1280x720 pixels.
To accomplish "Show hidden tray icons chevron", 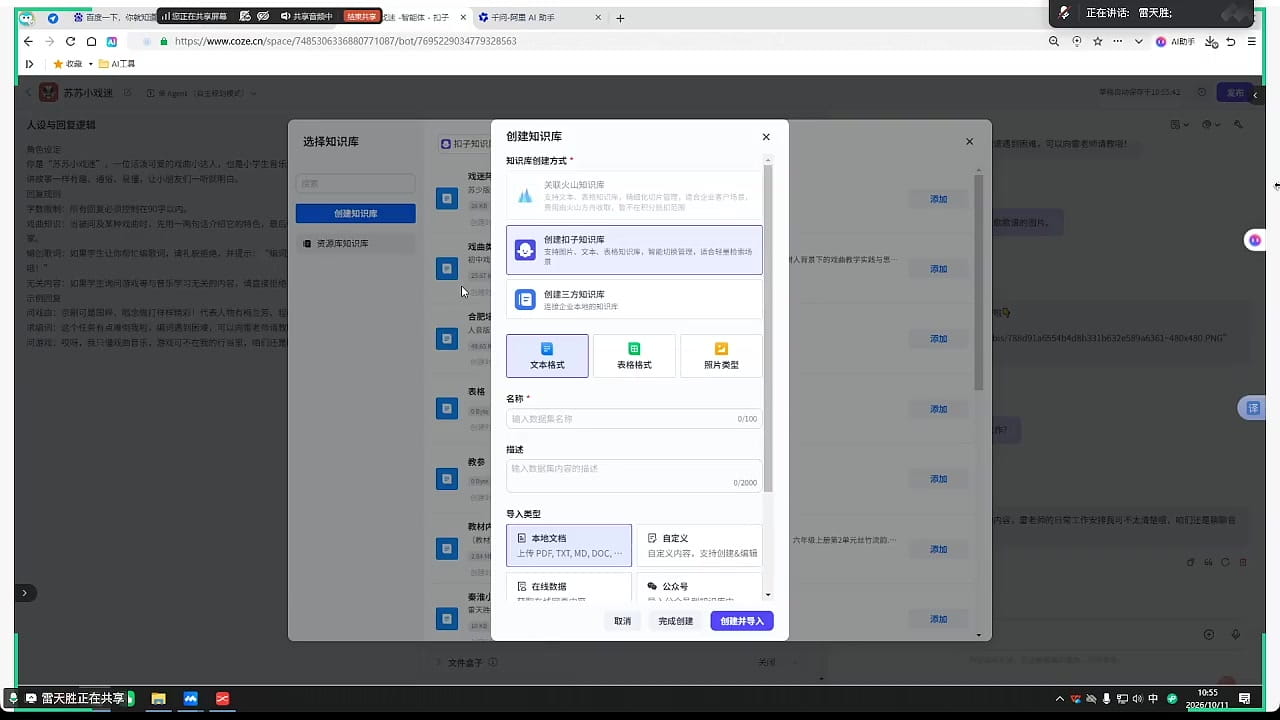I will point(1060,698).
